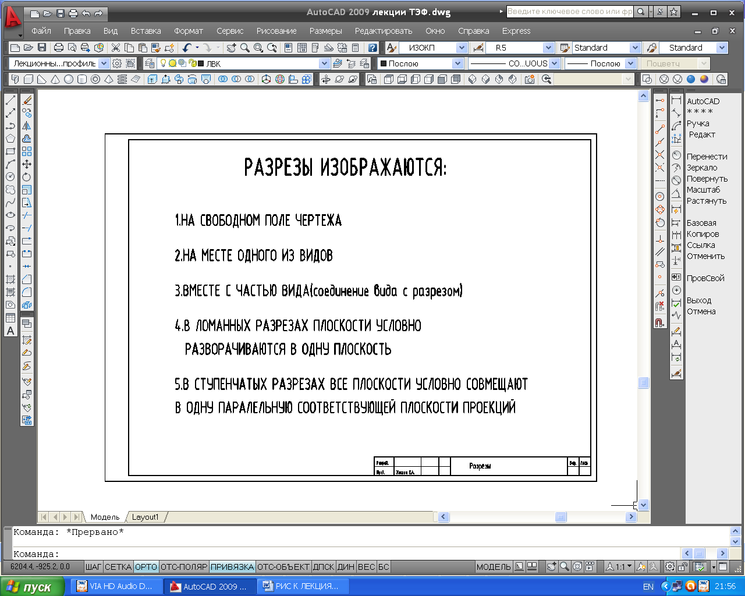Open the Рисование menu
This screenshot has height=596, width=745.
[x=277, y=31]
